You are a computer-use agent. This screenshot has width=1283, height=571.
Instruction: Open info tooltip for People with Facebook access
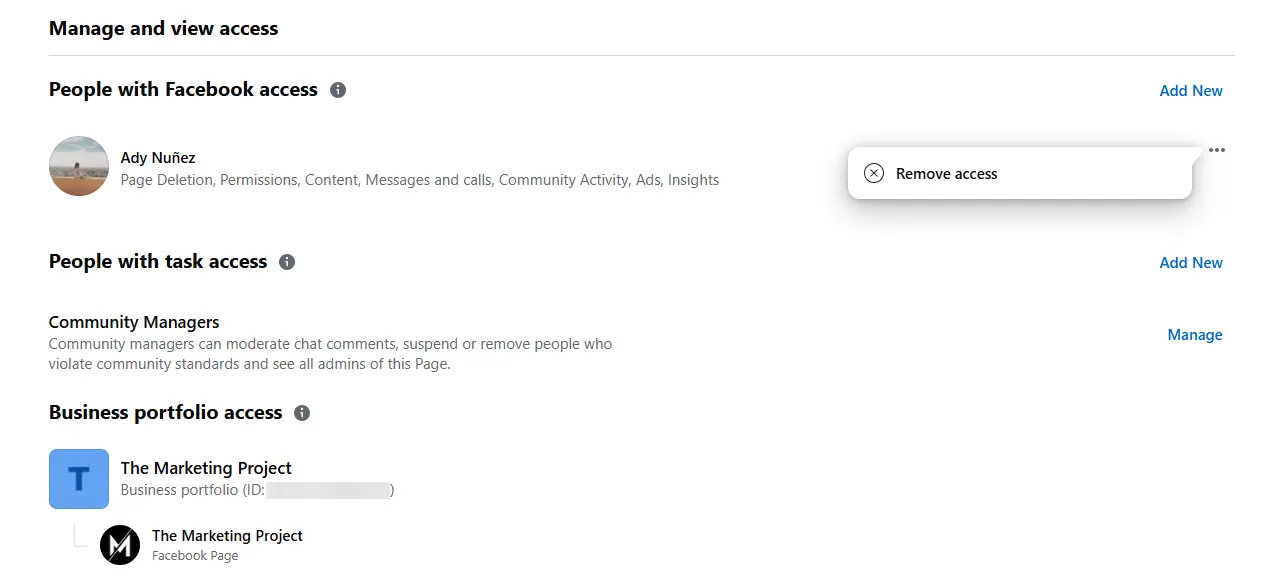click(x=338, y=90)
